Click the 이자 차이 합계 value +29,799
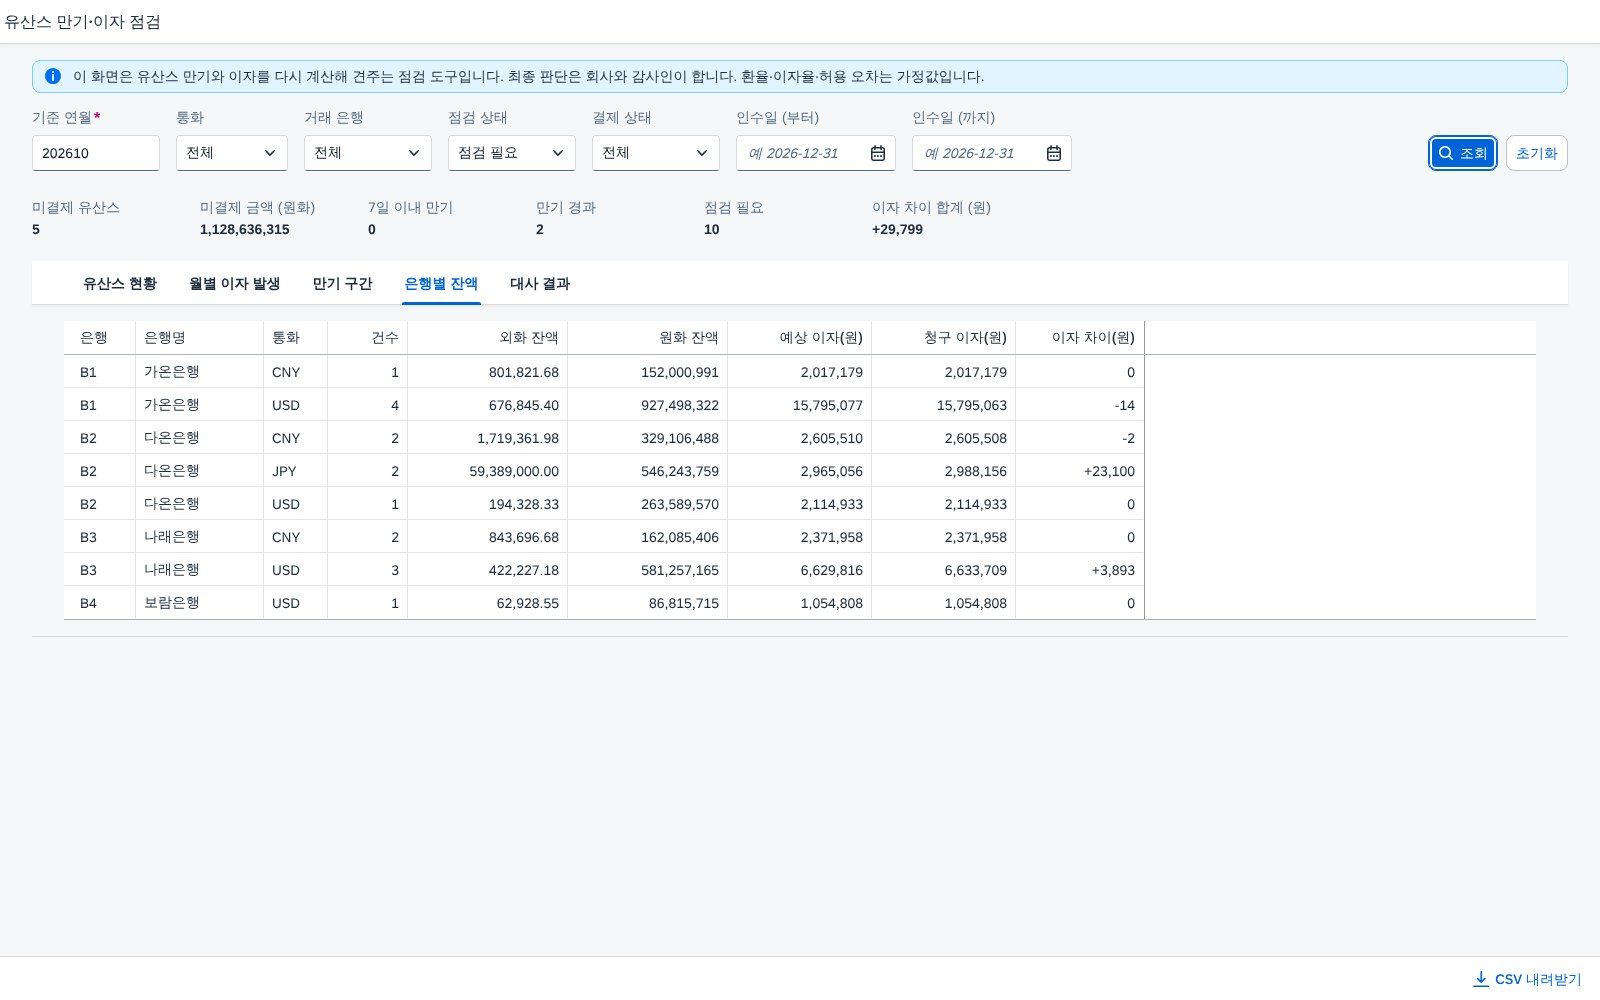The height and width of the screenshot is (1000, 1600). click(898, 229)
